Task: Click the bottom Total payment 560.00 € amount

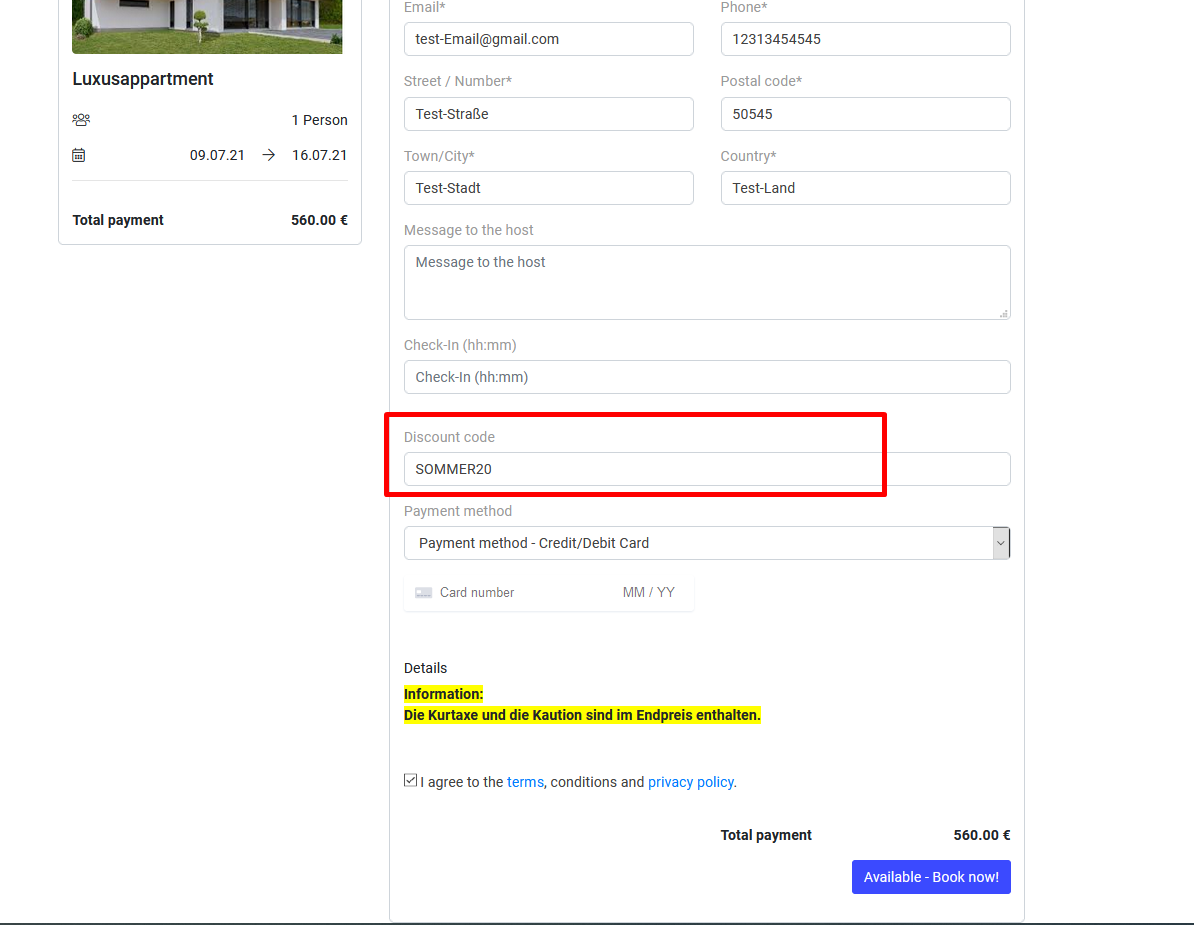Action: 982,835
